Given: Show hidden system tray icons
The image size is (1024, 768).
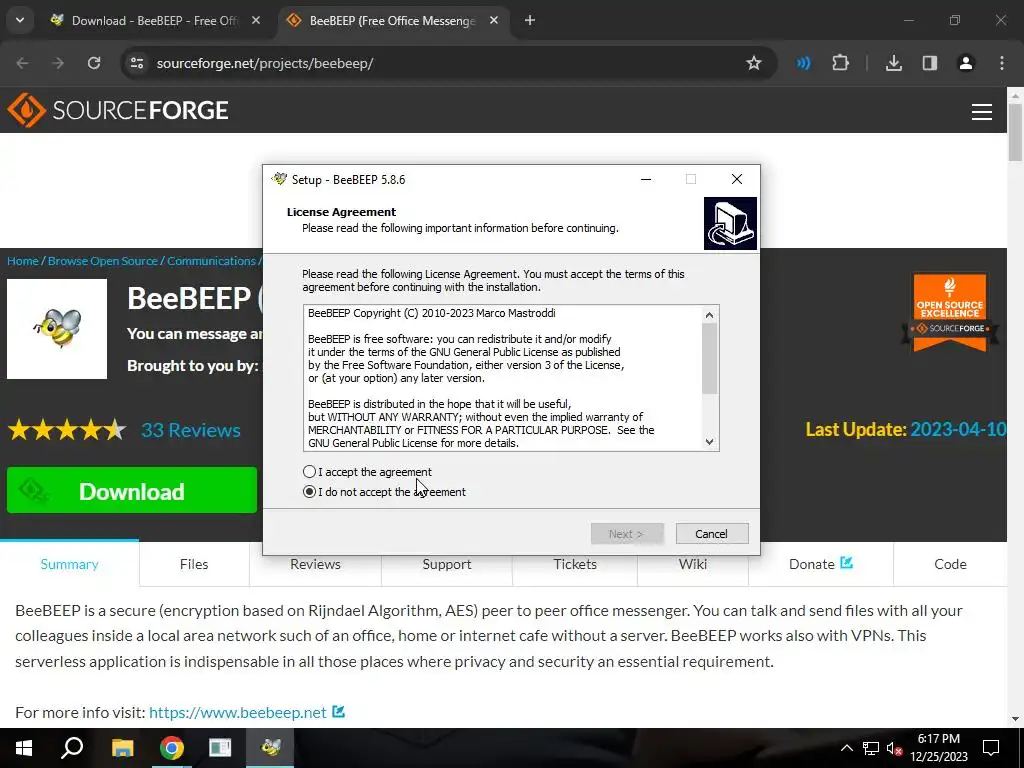Looking at the screenshot, I should [x=846, y=748].
